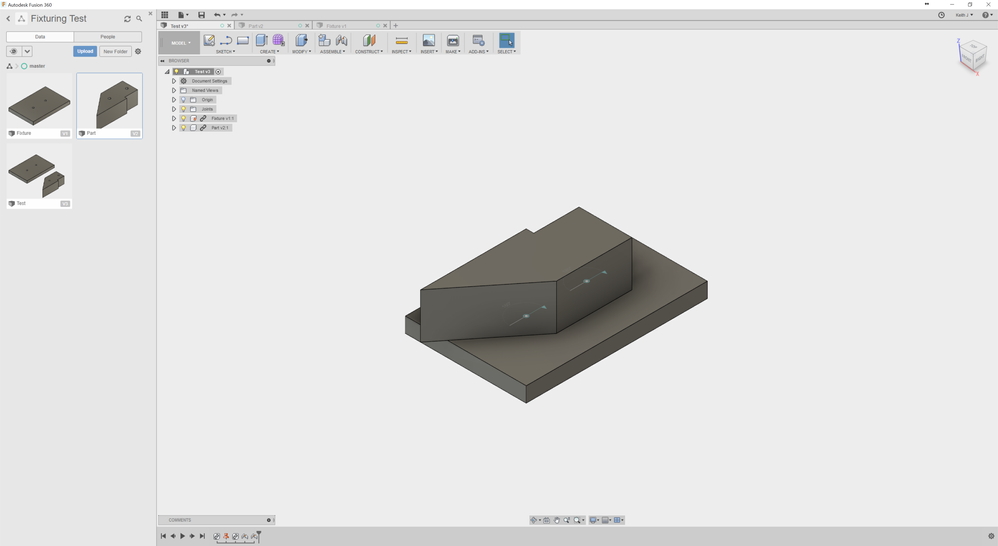Screen dimensions: 998x546
Task: Open the MODIFY menu dropdown
Action: tap(302, 52)
